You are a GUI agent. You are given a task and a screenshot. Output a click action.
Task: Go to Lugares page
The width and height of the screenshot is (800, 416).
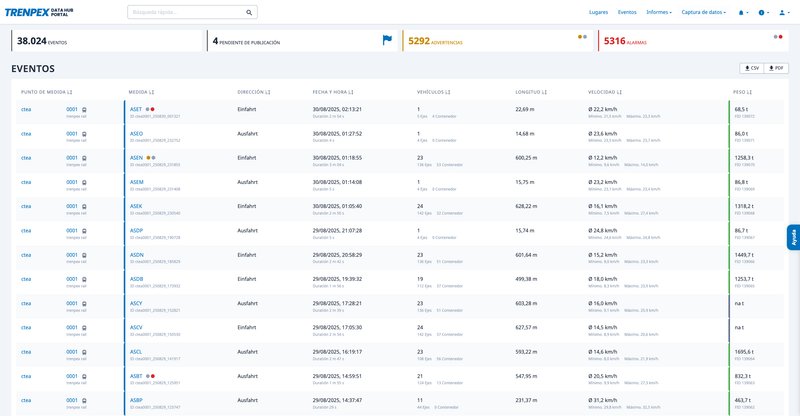point(598,12)
